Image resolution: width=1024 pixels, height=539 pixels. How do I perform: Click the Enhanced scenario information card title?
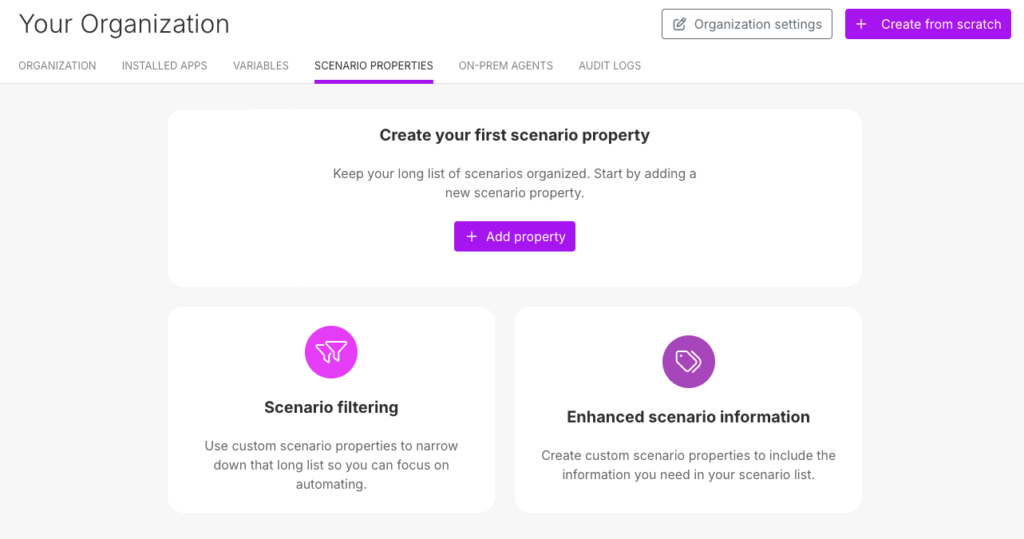pos(688,417)
